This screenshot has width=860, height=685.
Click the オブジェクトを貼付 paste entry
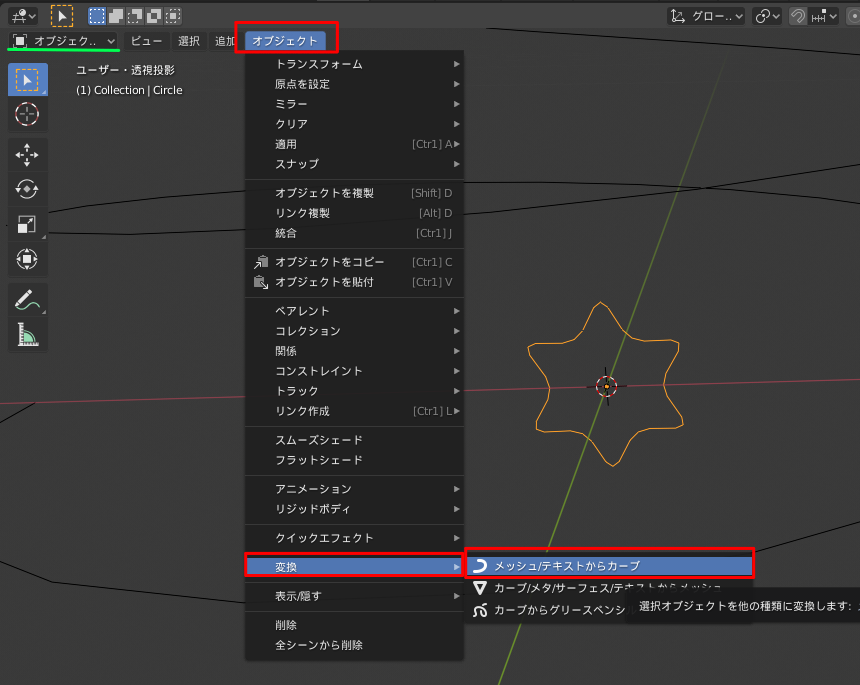click(354, 282)
